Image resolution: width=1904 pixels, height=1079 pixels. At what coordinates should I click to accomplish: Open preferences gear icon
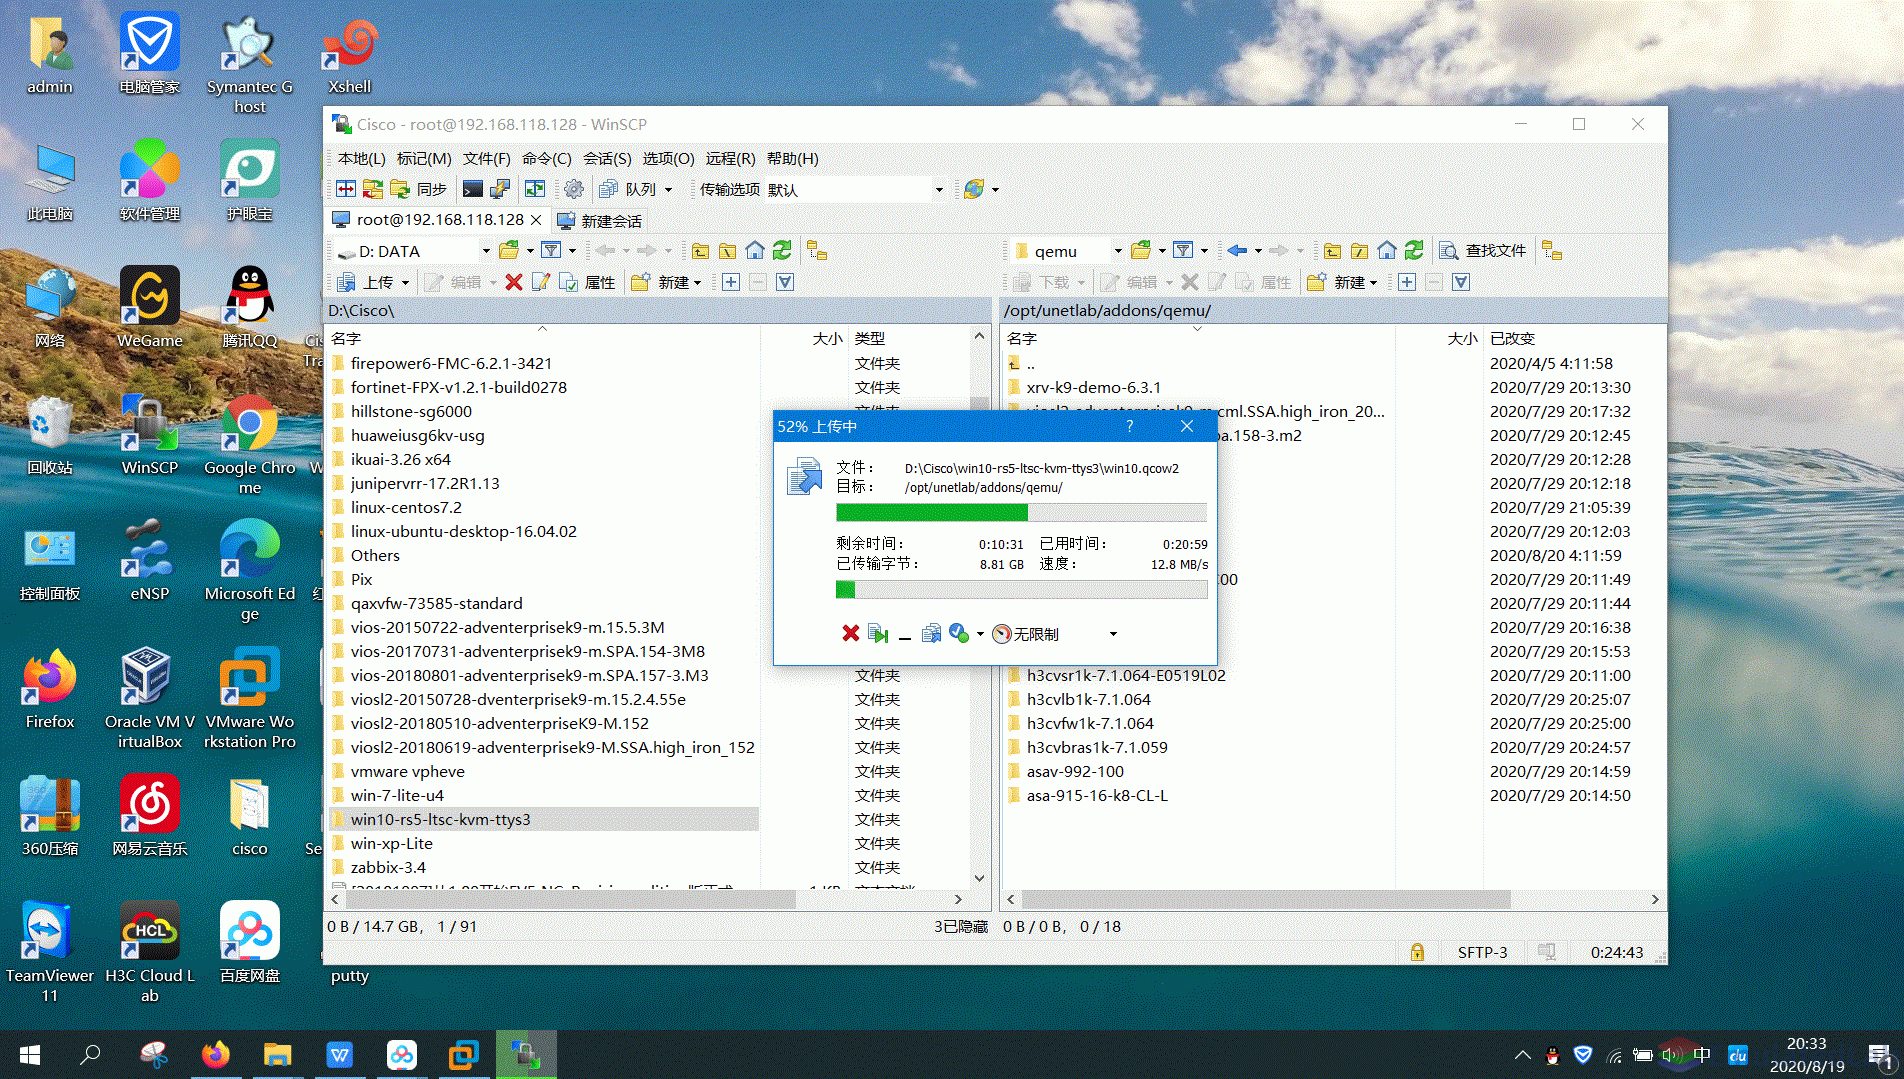pyautogui.click(x=574, y=189)
